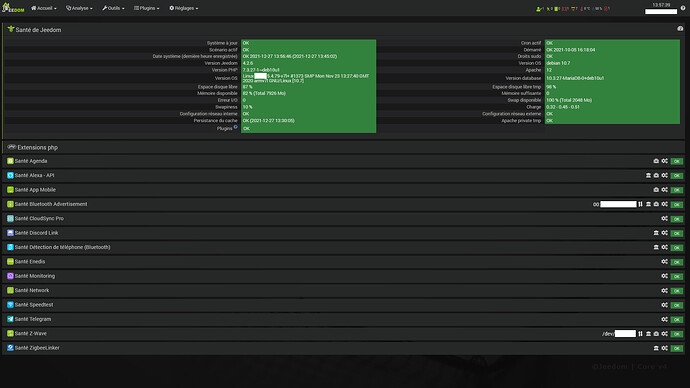Open gears icon on Santé Speedtest row
Viewport: 690px width, 388px height.
point(664,305)
